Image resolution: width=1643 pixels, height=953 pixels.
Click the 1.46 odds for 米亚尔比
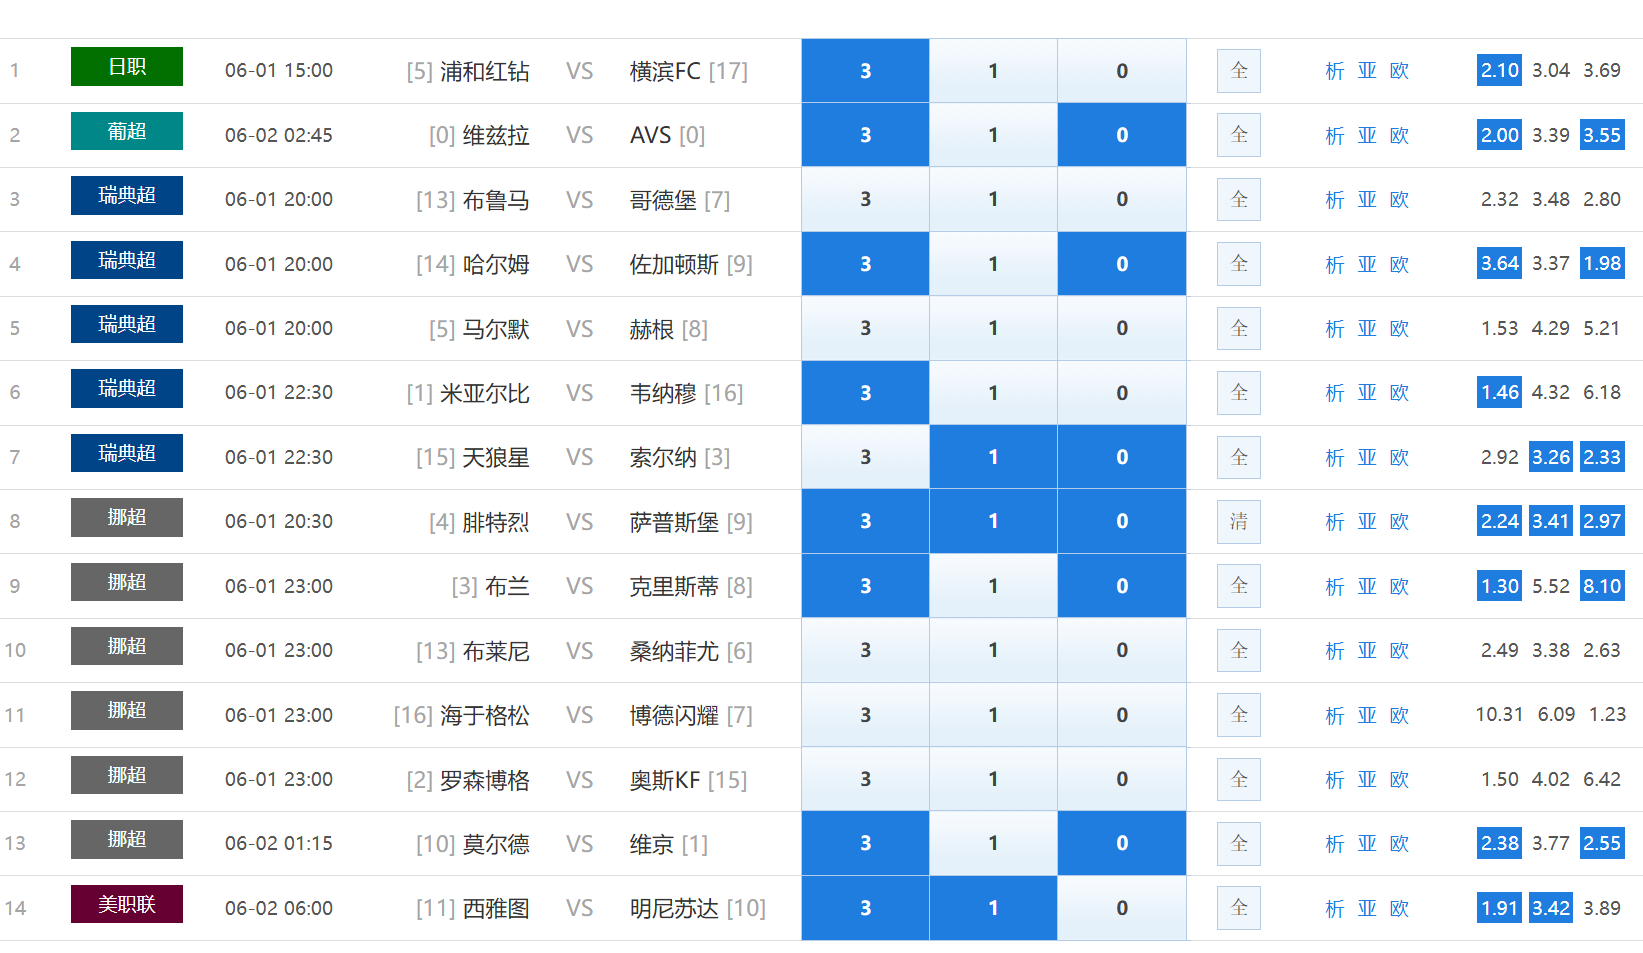(x=1499, y=392)
